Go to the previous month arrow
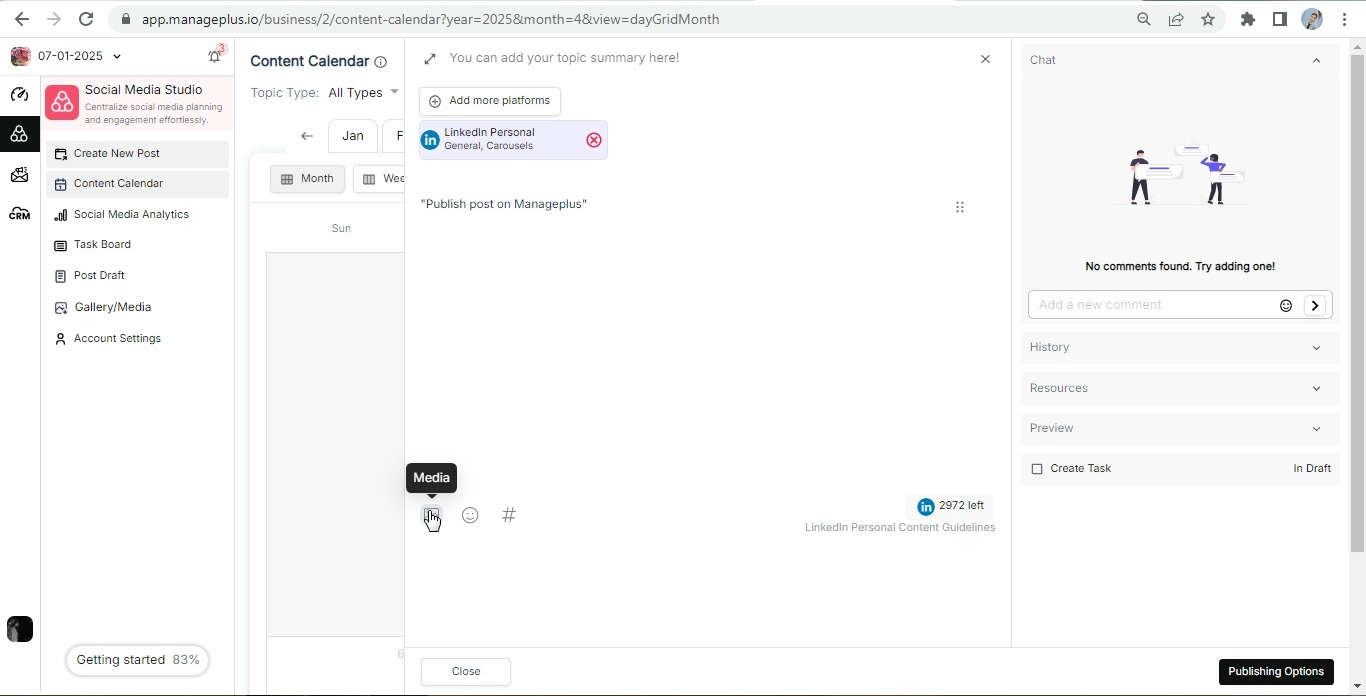 pos(307,136)
